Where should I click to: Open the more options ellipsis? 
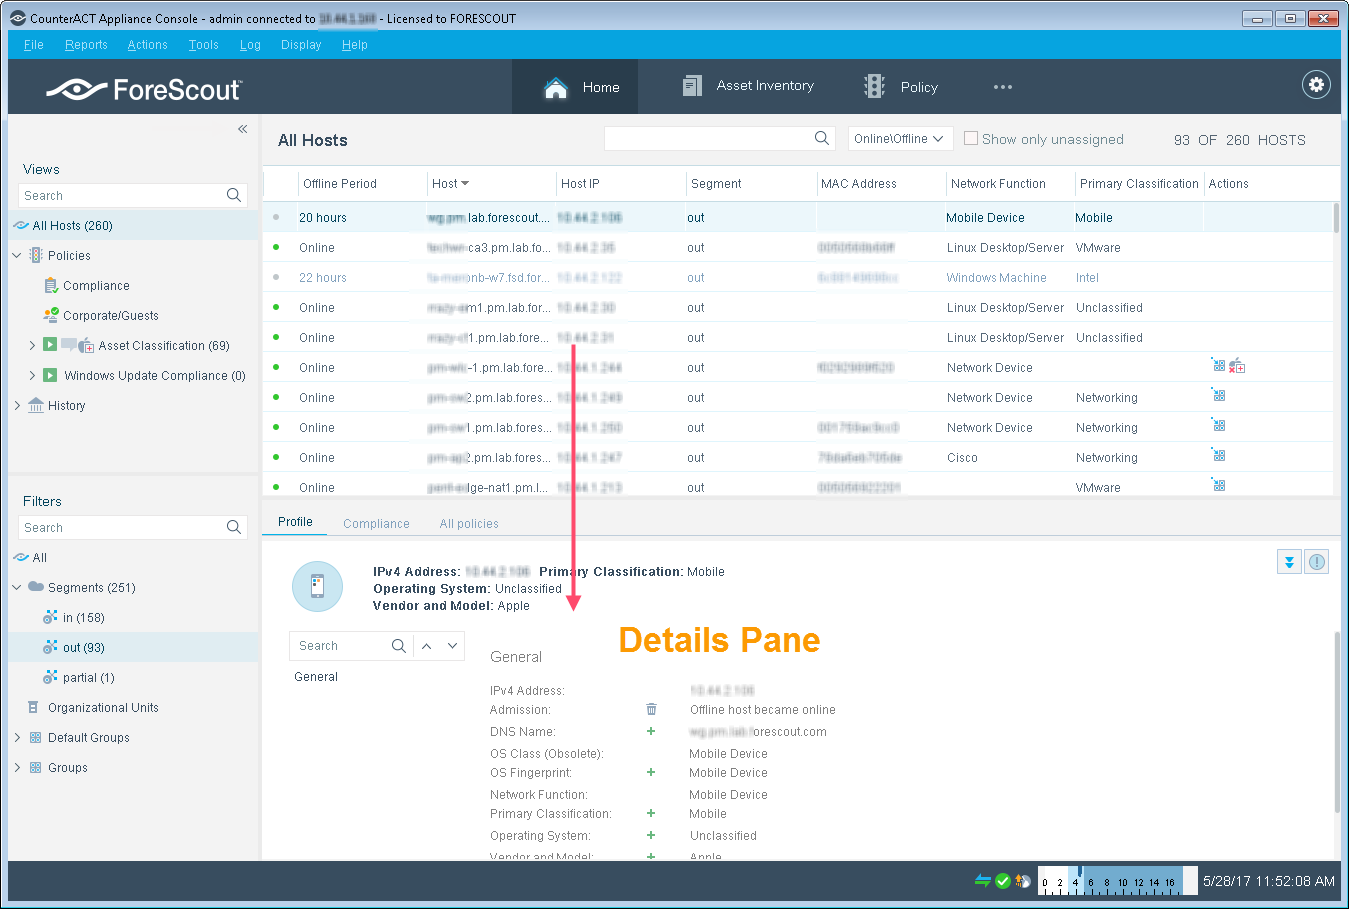1003,87
